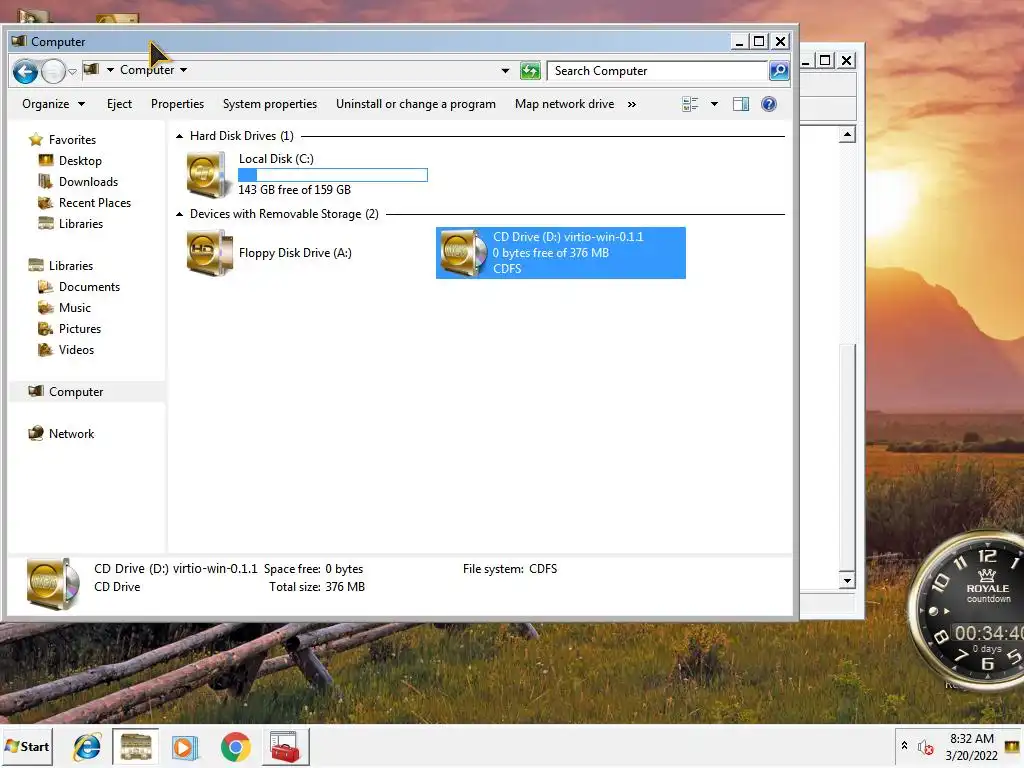Click the green Refresh button
The width and height of the screenshot is (1024, 768).
click(x=530, y=71)
